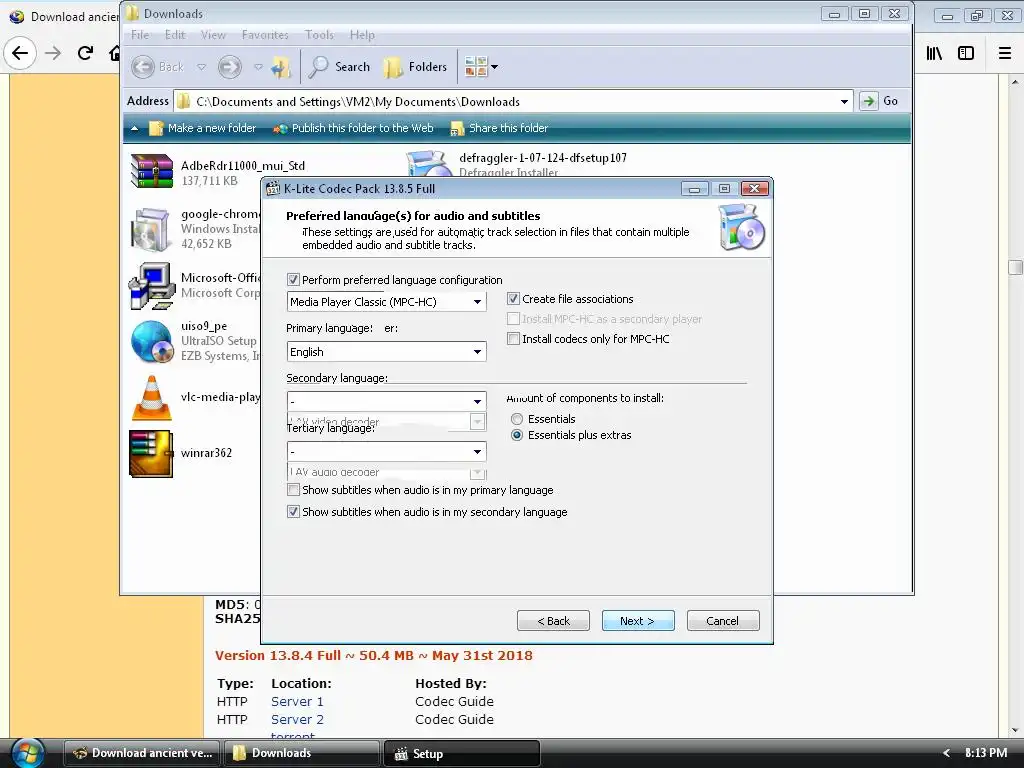The image size is (1024, 768).
Task: Open the browser Library icon
Action: click(x=934, y=53)
